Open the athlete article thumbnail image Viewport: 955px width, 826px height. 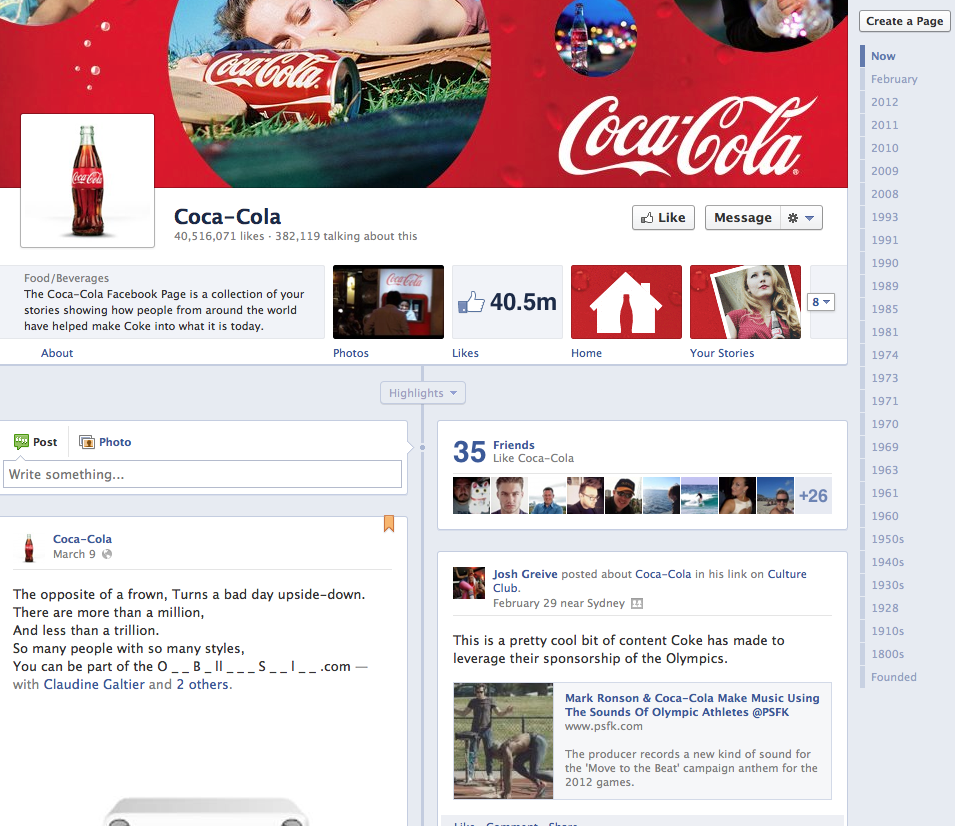point(503,741)
